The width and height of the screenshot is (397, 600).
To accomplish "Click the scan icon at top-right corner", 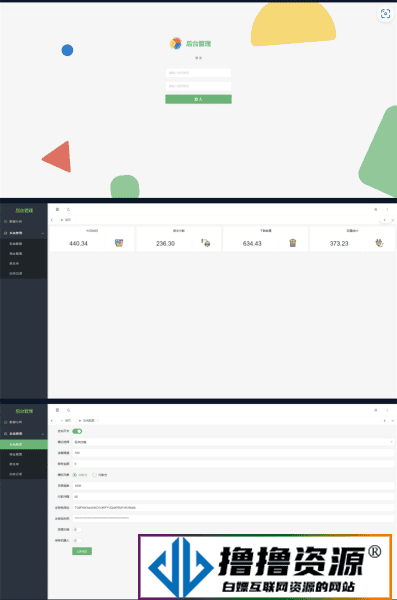I will (x=385, y=14).
